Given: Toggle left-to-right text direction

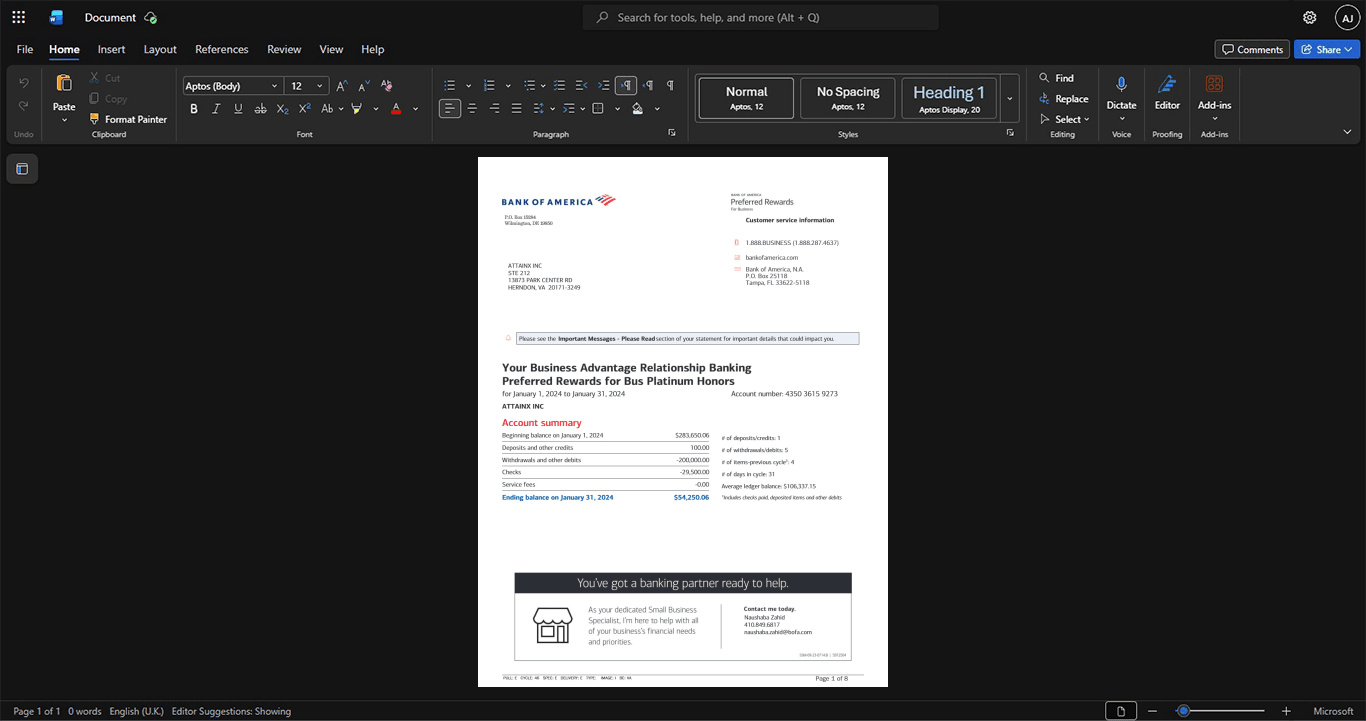Looking at the screenshot, I should [x=626, y=86].
